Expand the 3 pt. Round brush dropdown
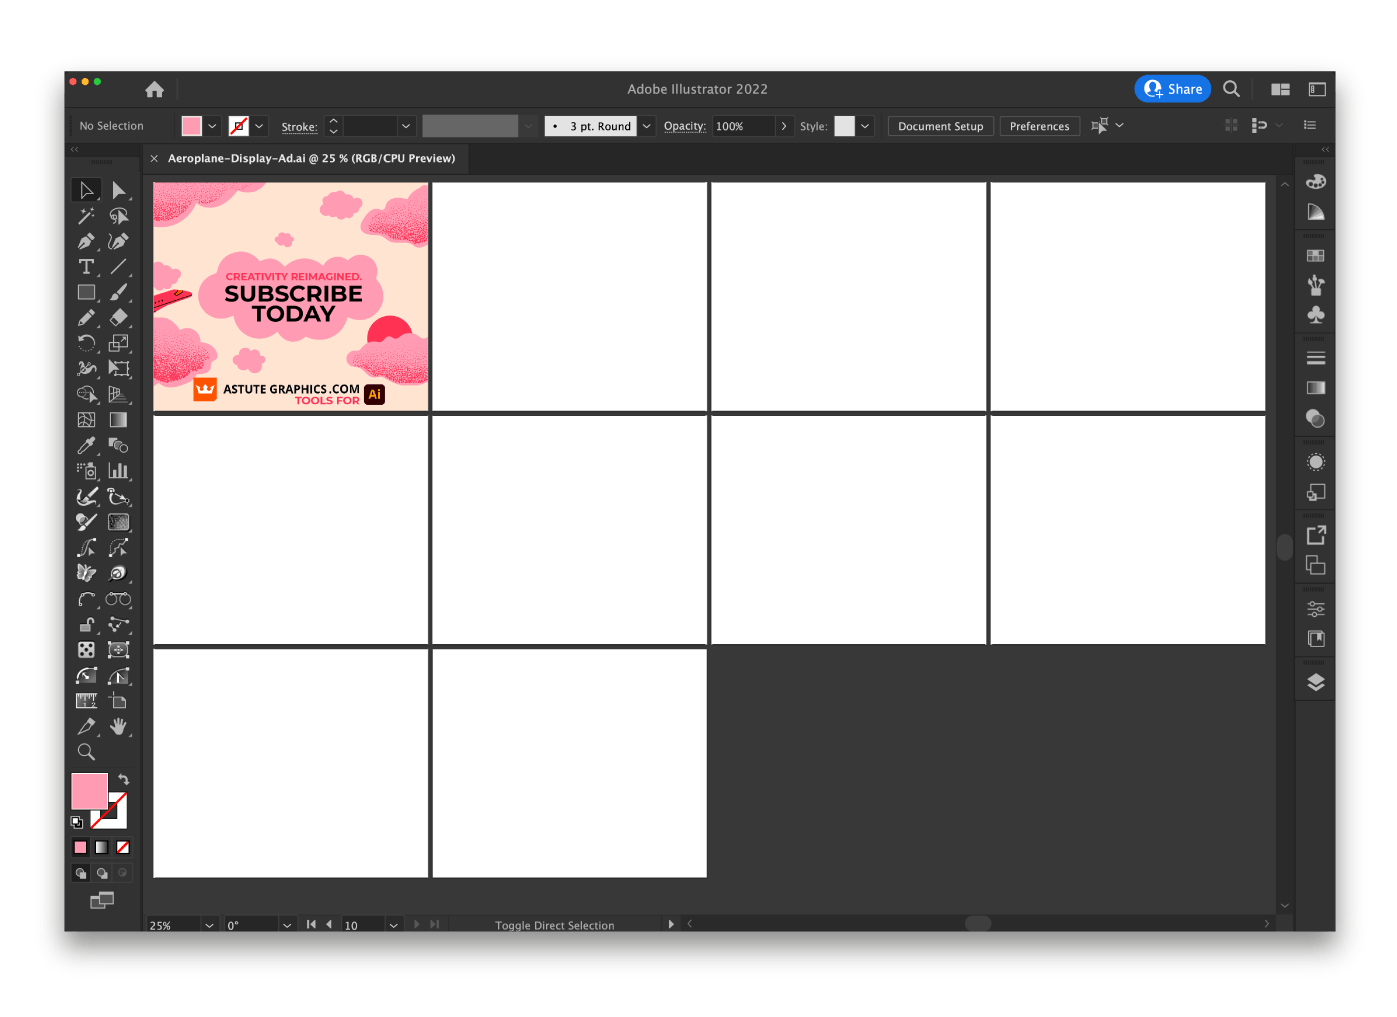Screen dimensions: 1397x1017 click(x=646, y=125)
